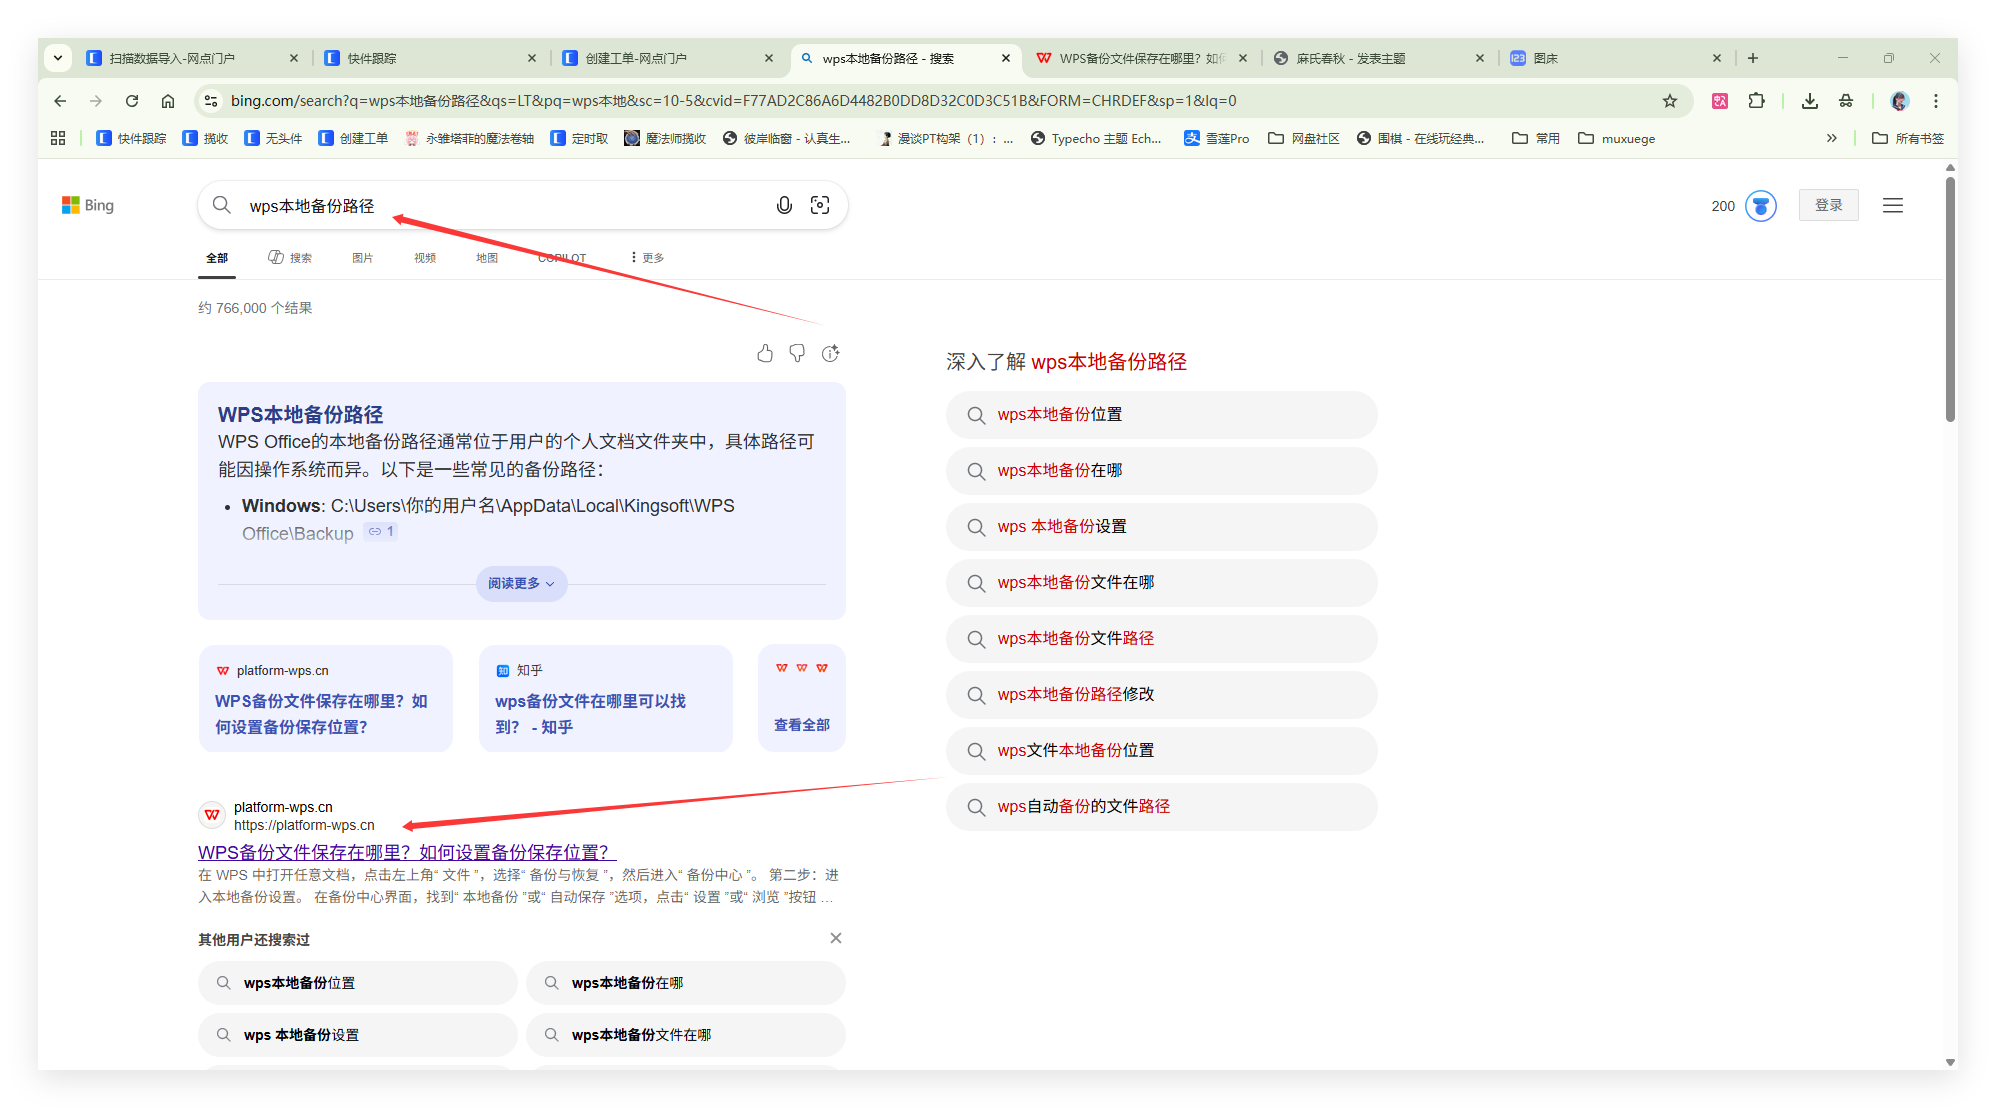
Task: Open the 更多 dropdown in search filters
Action: click(x=647, y=257)
